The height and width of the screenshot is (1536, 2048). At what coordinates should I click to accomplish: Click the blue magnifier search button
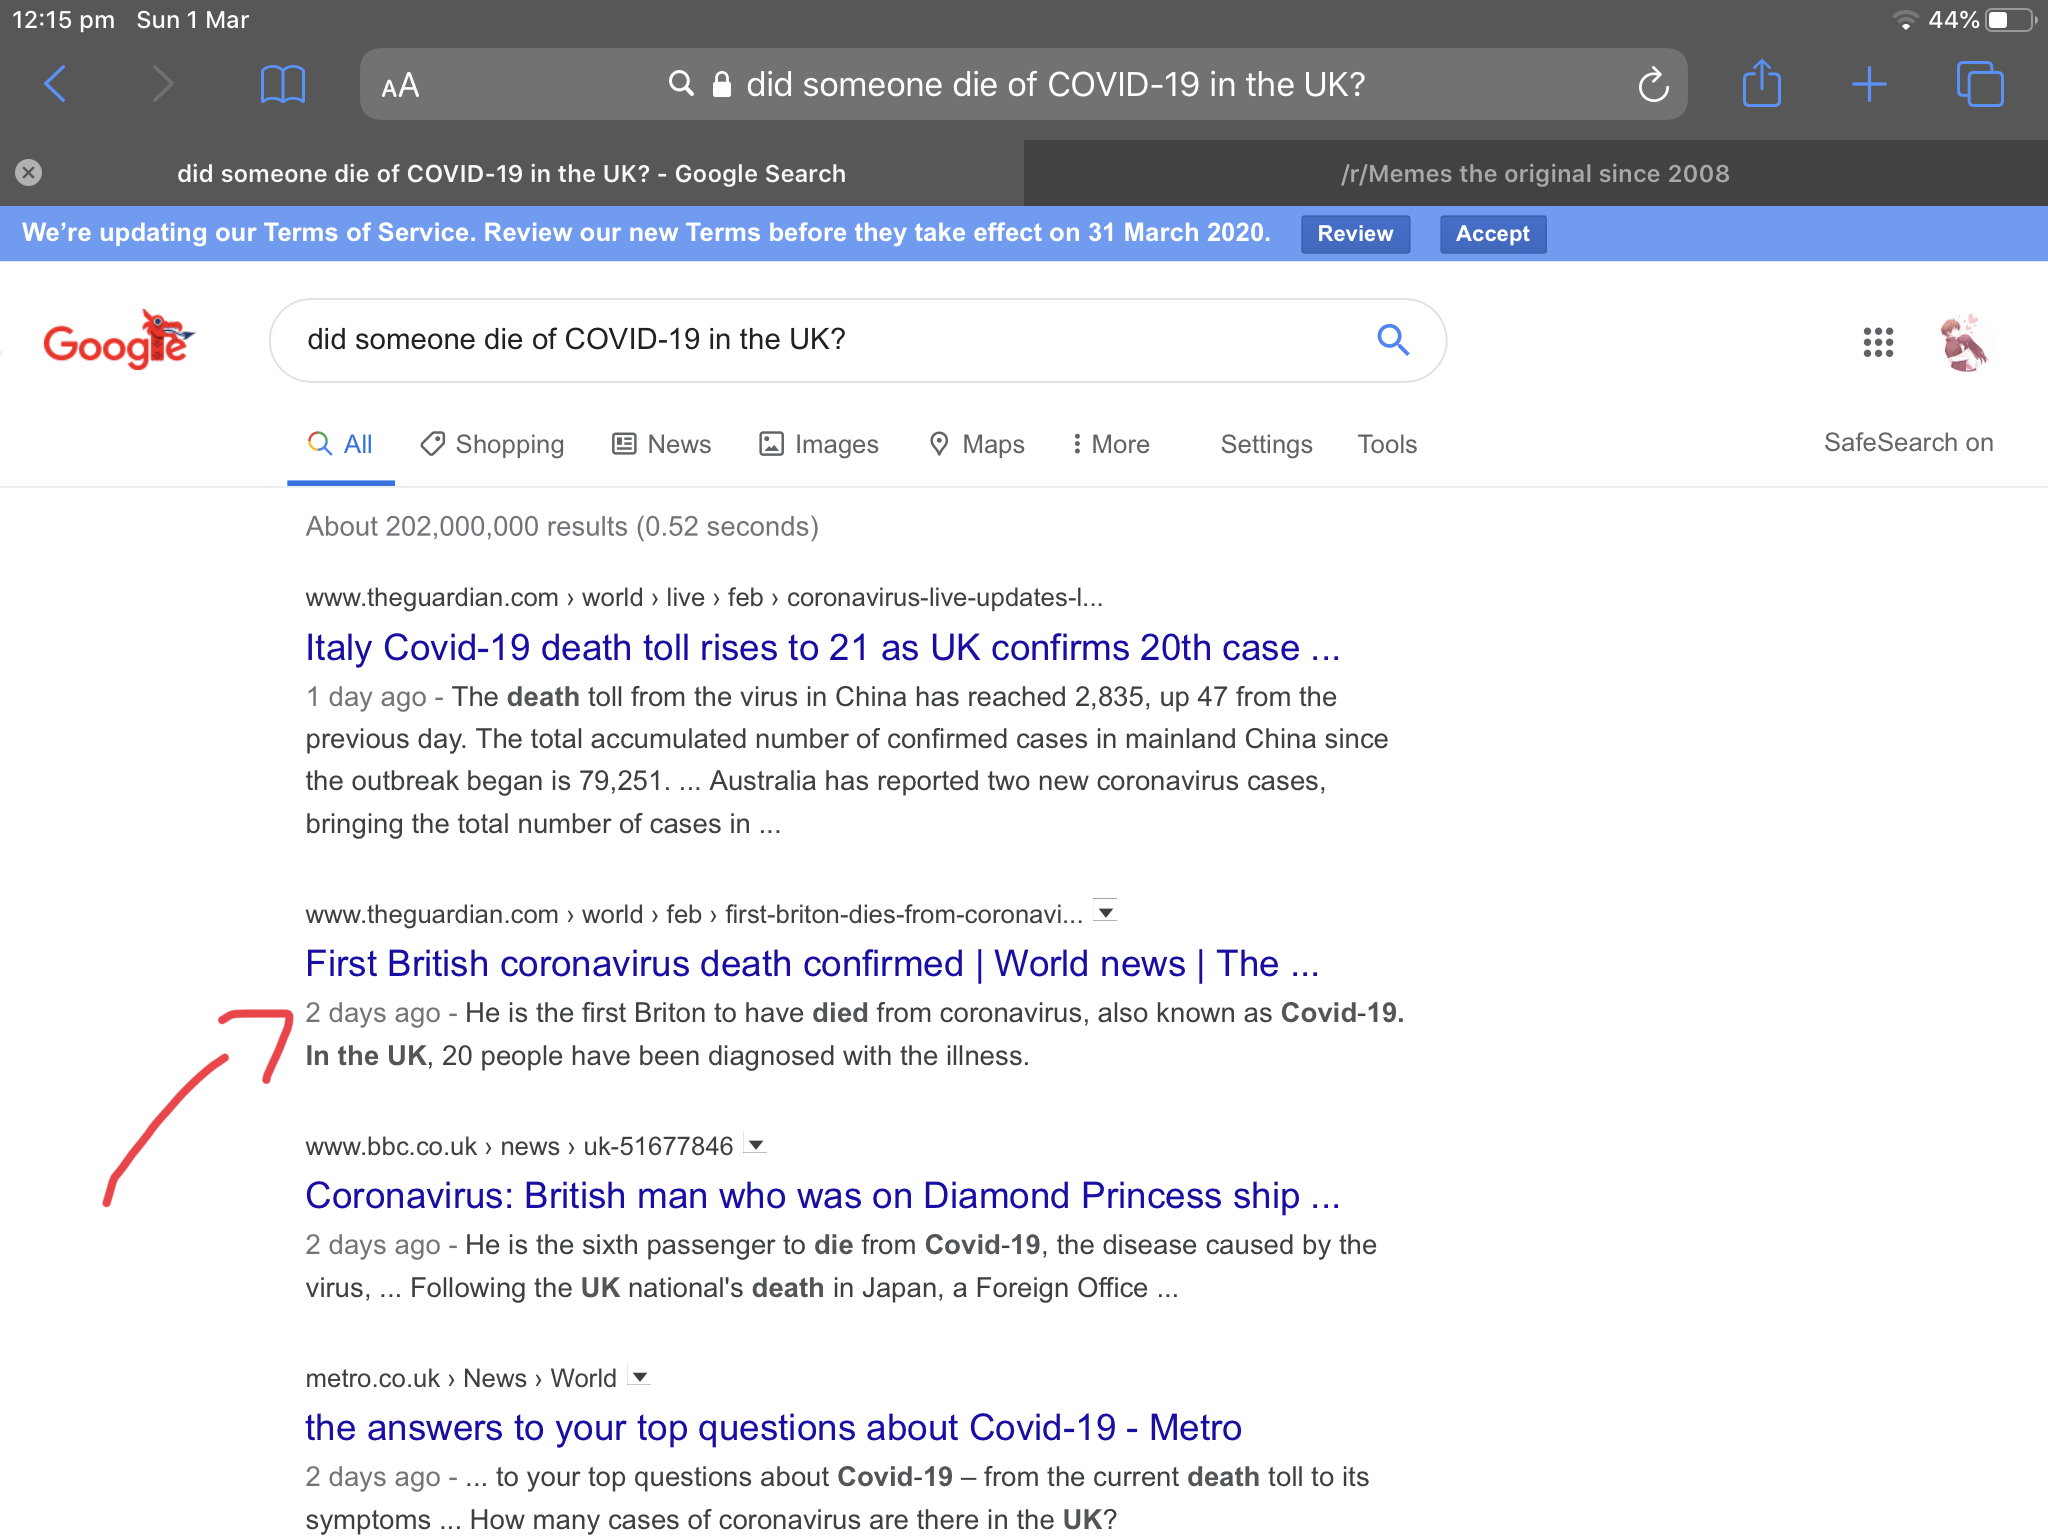pos(1393,340)
